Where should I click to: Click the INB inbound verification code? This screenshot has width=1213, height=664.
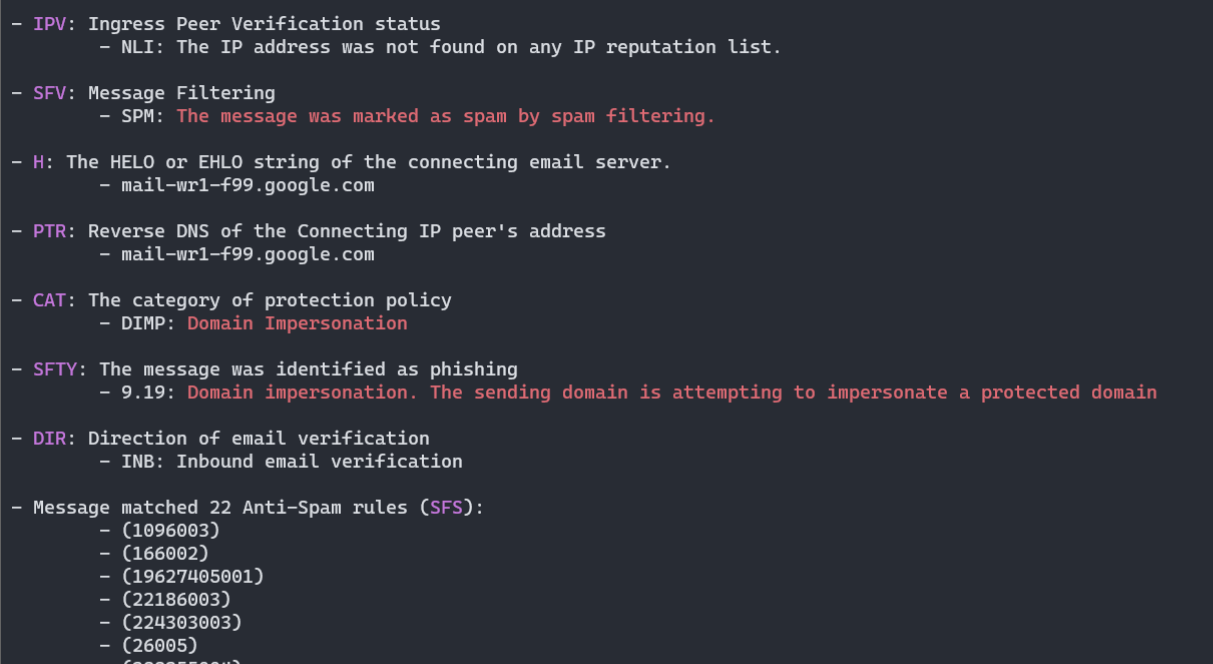pos(137,461)
